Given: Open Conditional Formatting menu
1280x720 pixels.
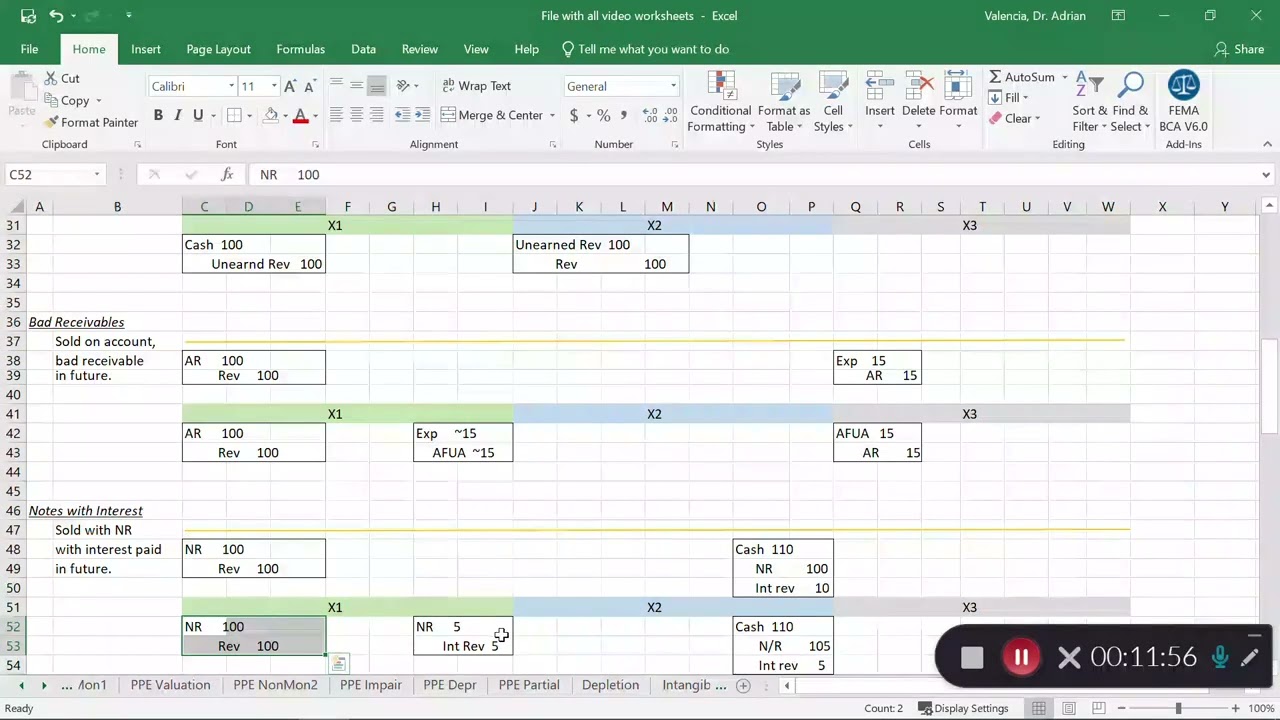Looking at the screenshot, I should (x=721, y=102).
